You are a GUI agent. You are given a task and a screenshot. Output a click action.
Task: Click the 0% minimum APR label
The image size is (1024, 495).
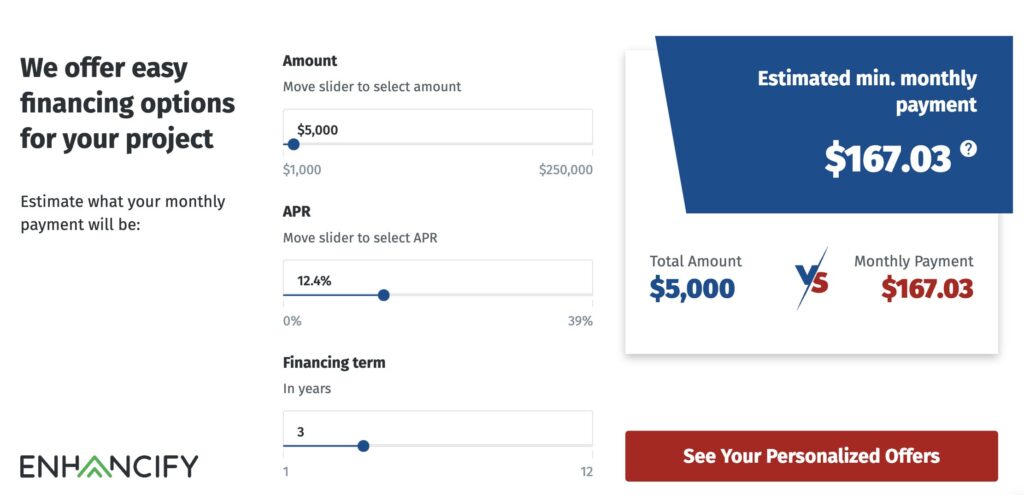click(292, 321)
